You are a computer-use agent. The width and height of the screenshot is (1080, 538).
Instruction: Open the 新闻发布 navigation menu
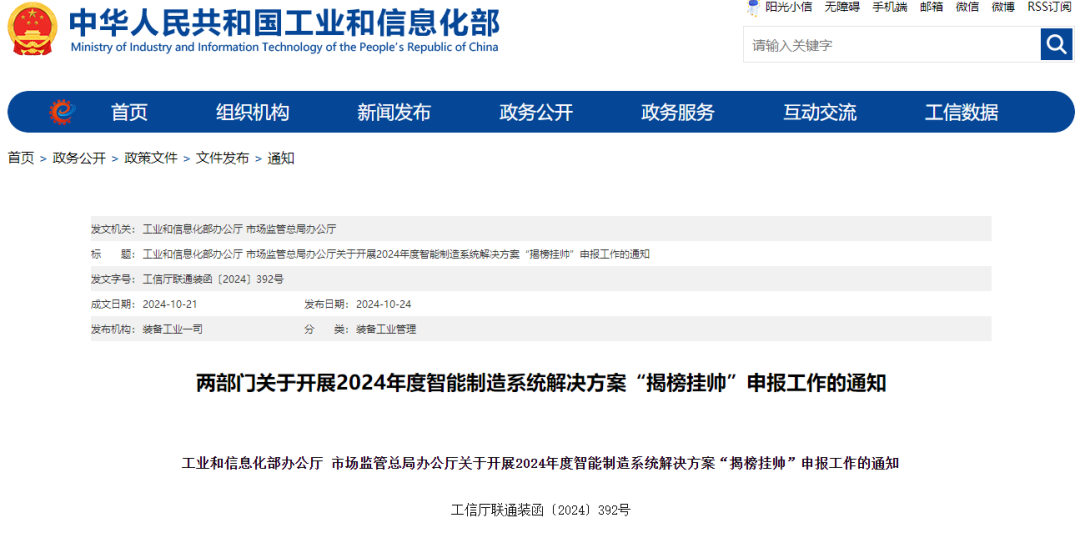(394, 113)
